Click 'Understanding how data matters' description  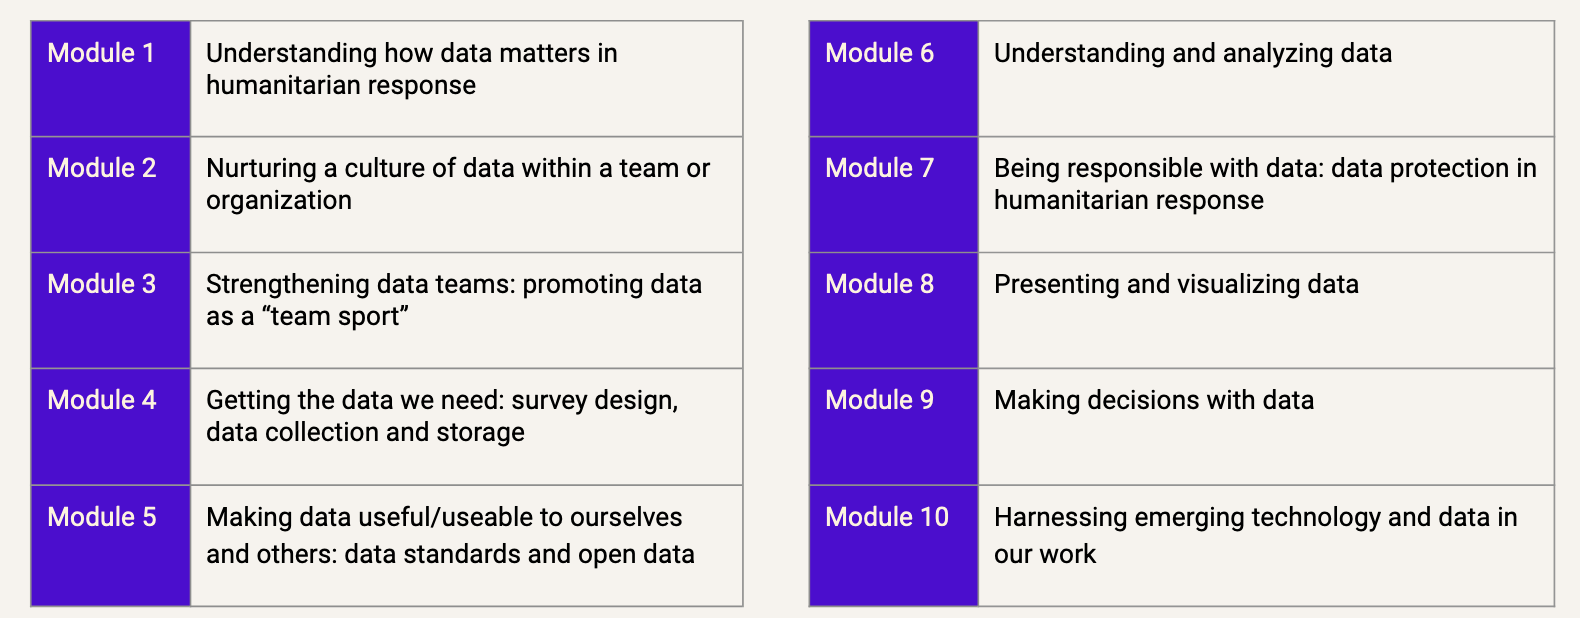pos(411,69)
